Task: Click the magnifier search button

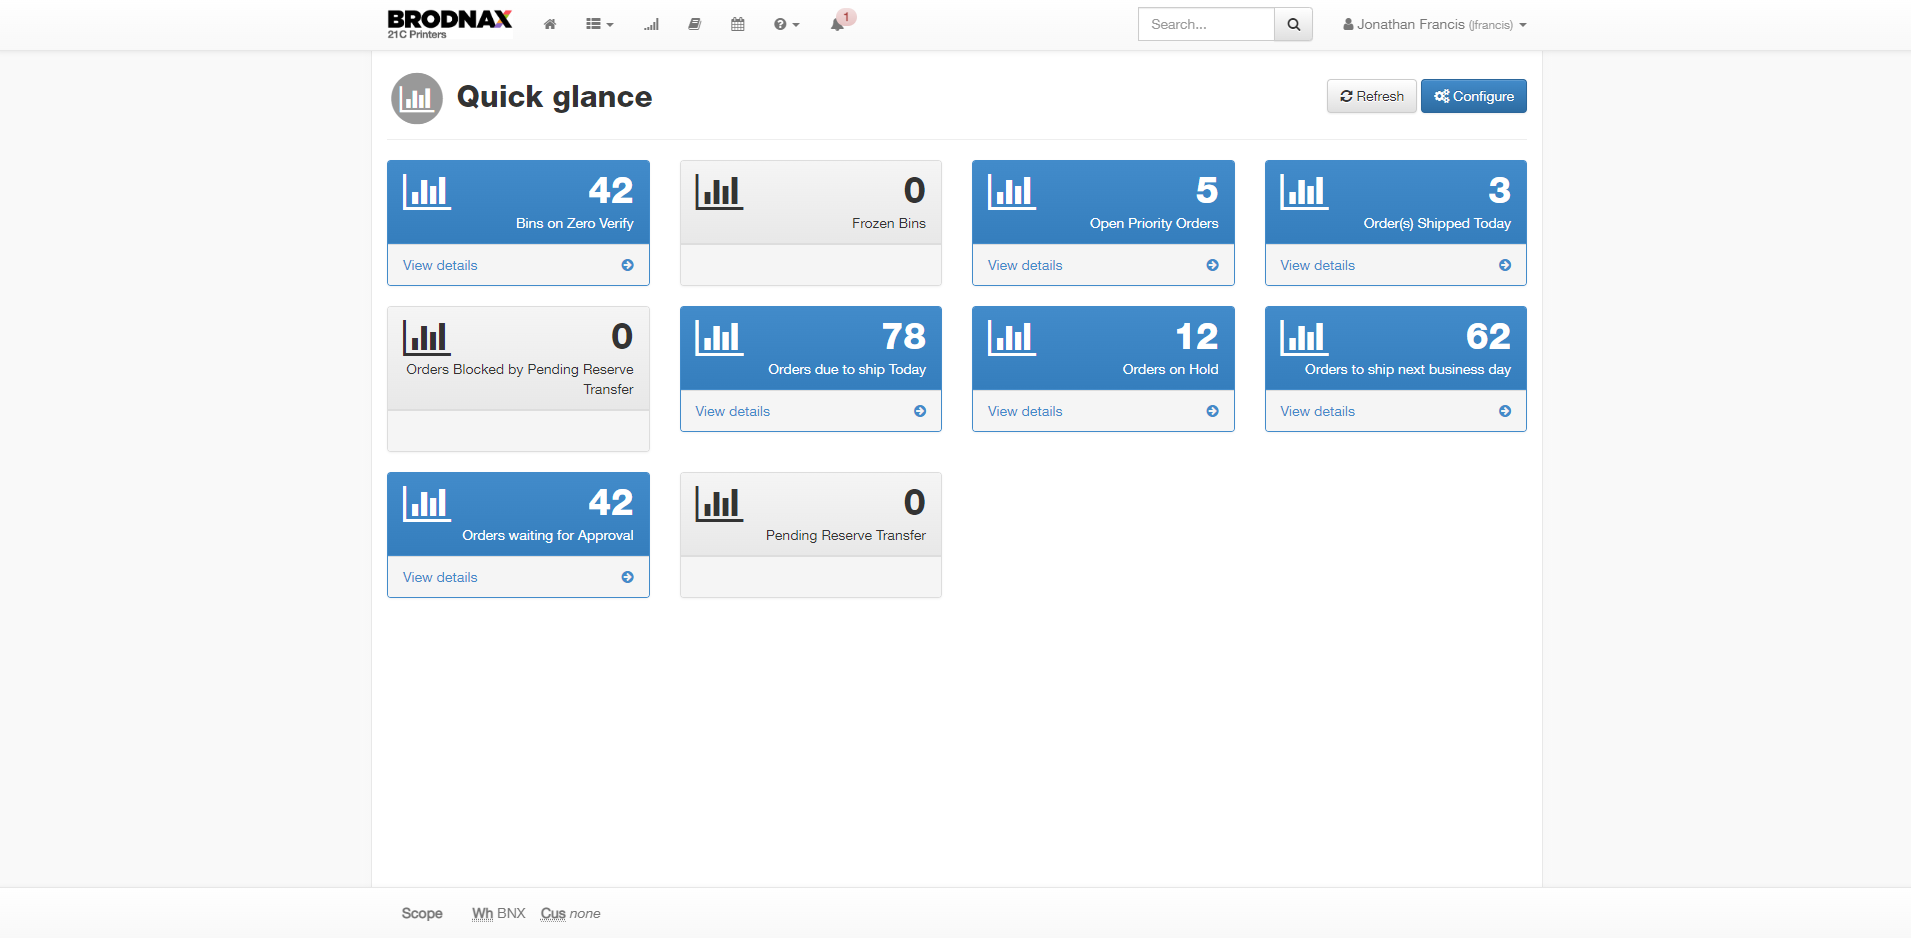Action: tap(1293, 25)
